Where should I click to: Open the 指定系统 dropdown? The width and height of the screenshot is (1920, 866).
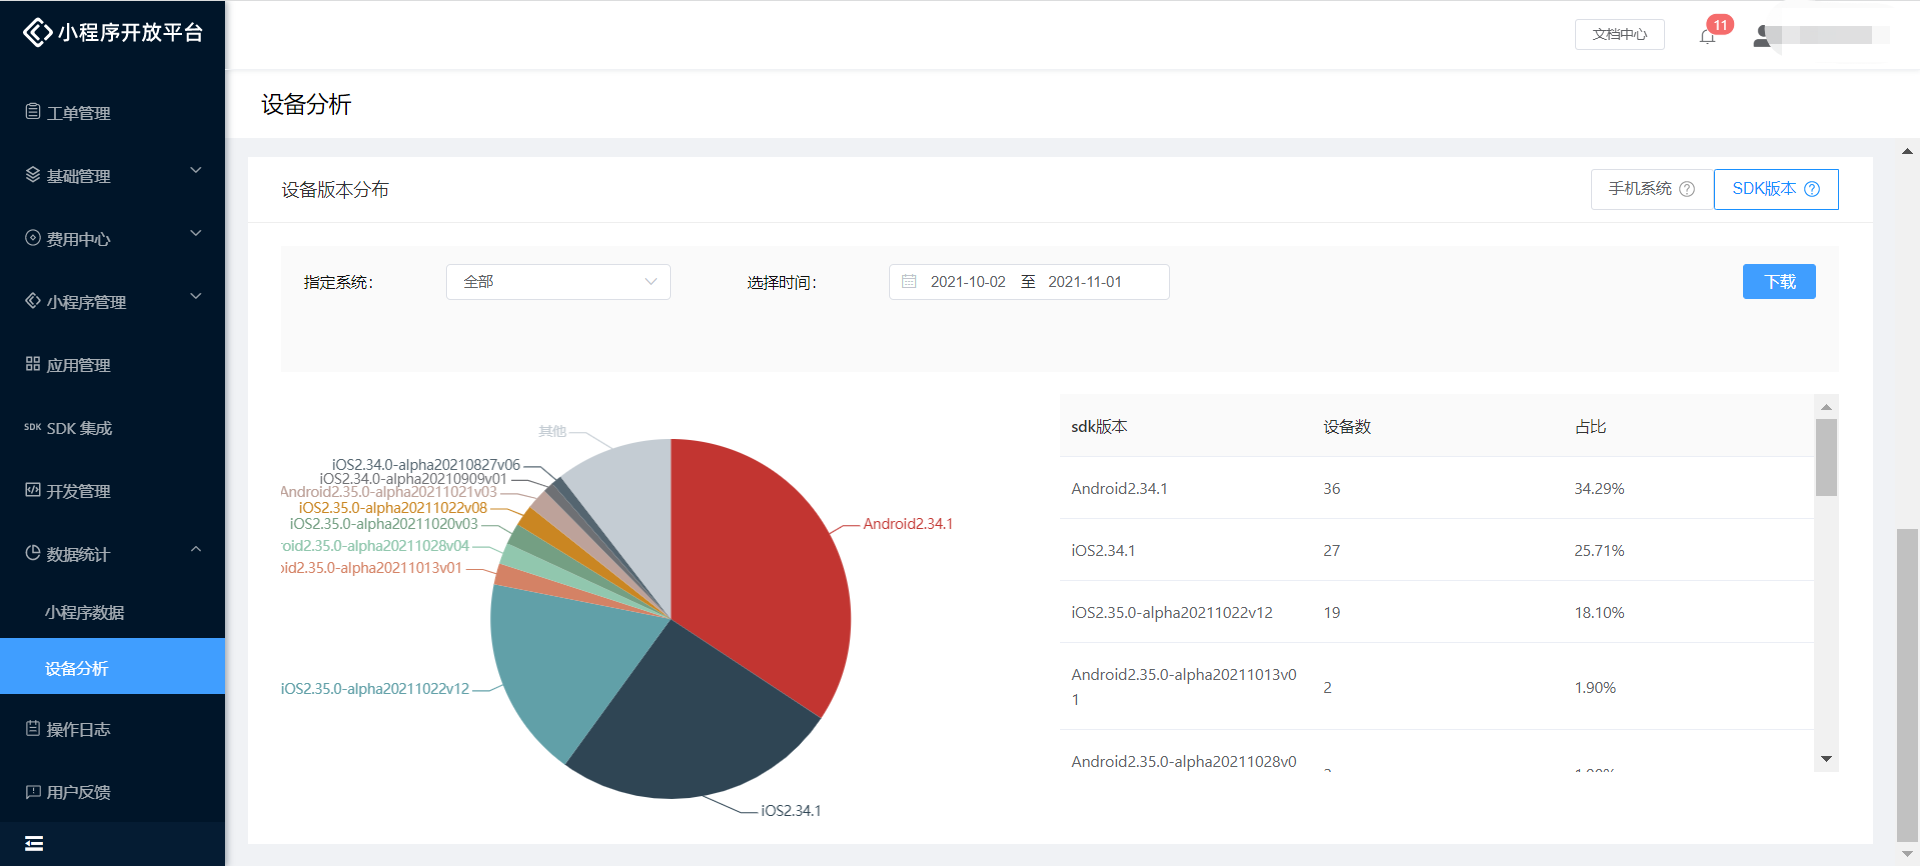click(558, 282)
